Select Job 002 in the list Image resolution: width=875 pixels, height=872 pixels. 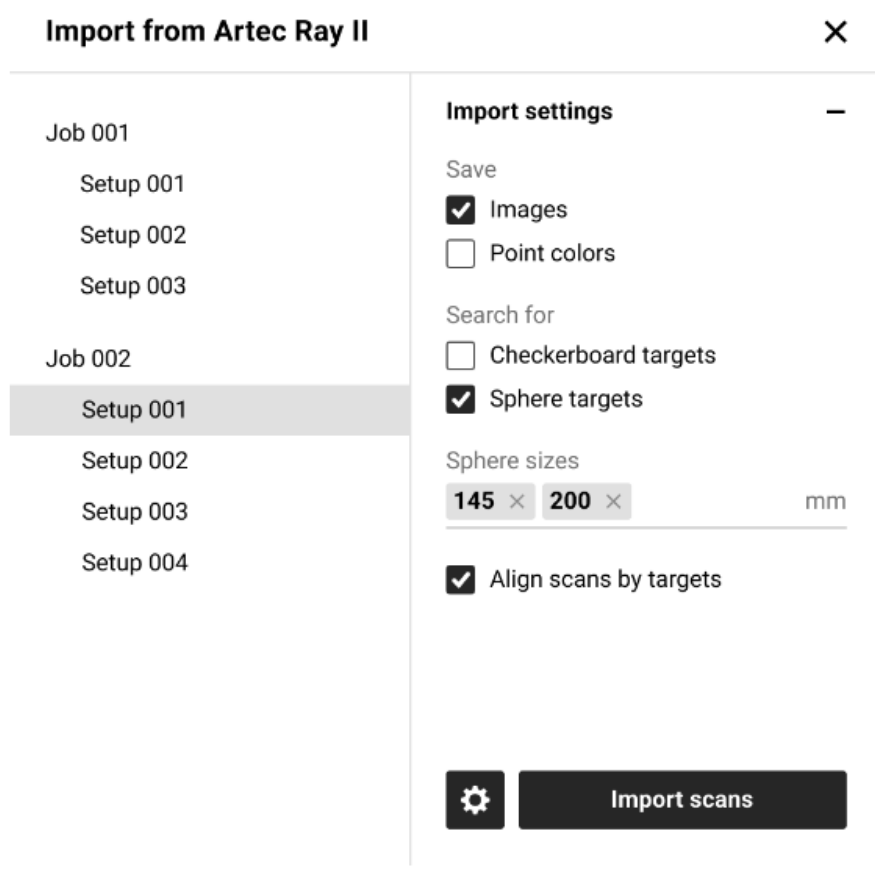pyautogui.click(x=88, y=359)
